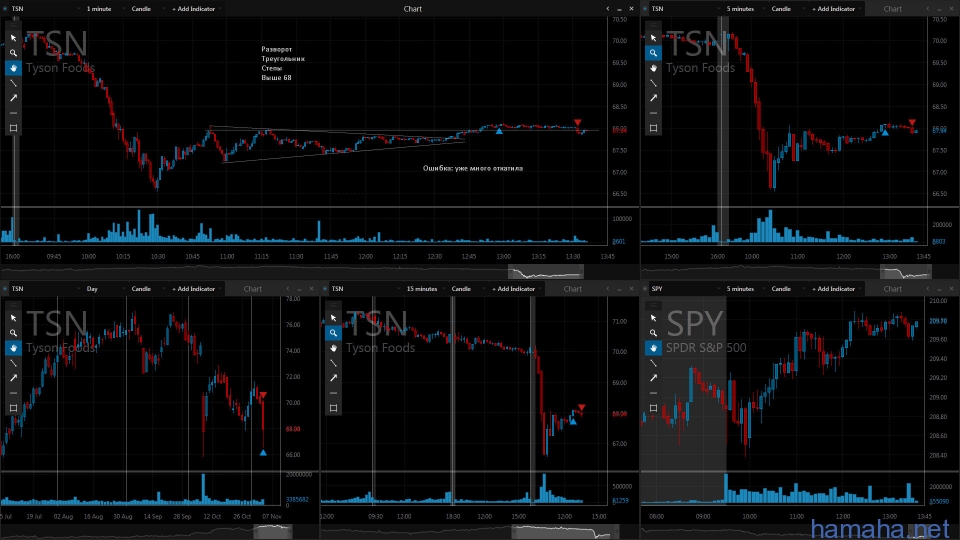
Task: Click the annotation 'Ошибка: уже много откатила'
Action: click(x=473, y=168)
